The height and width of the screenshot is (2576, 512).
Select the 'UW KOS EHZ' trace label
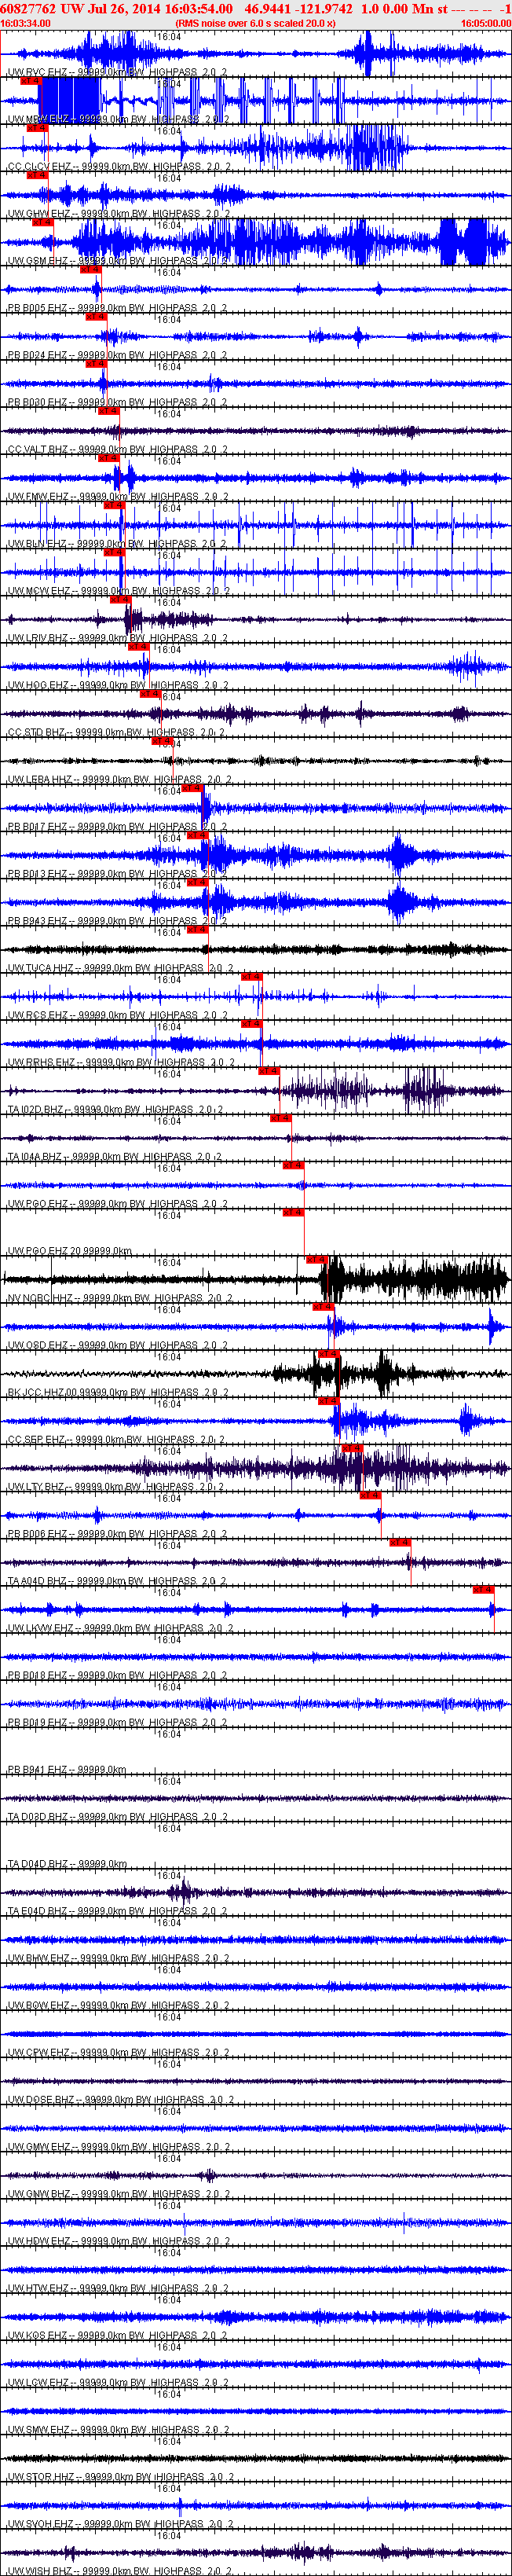[x=117, y=2336]
